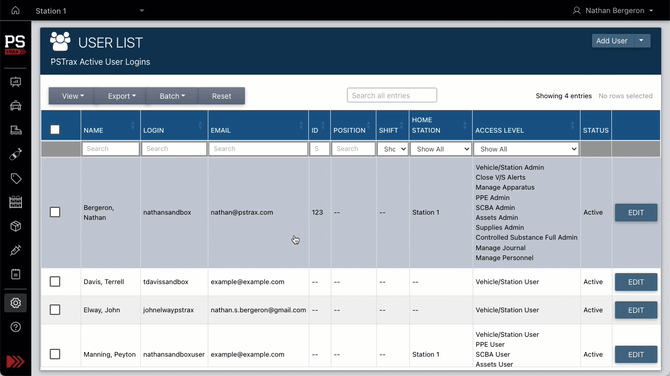Click the Showing 4 entries text

point(564,96)
